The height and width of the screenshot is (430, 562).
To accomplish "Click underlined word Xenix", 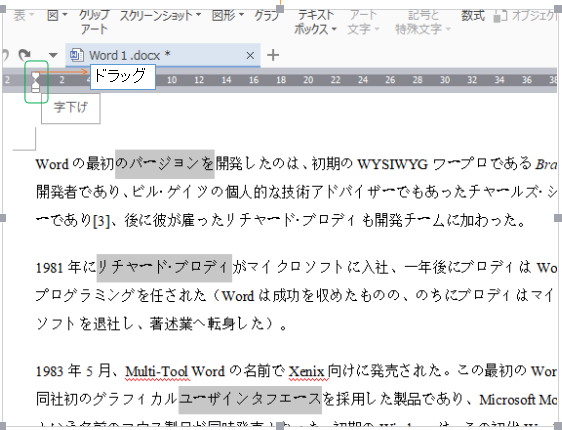I will 308,371.
